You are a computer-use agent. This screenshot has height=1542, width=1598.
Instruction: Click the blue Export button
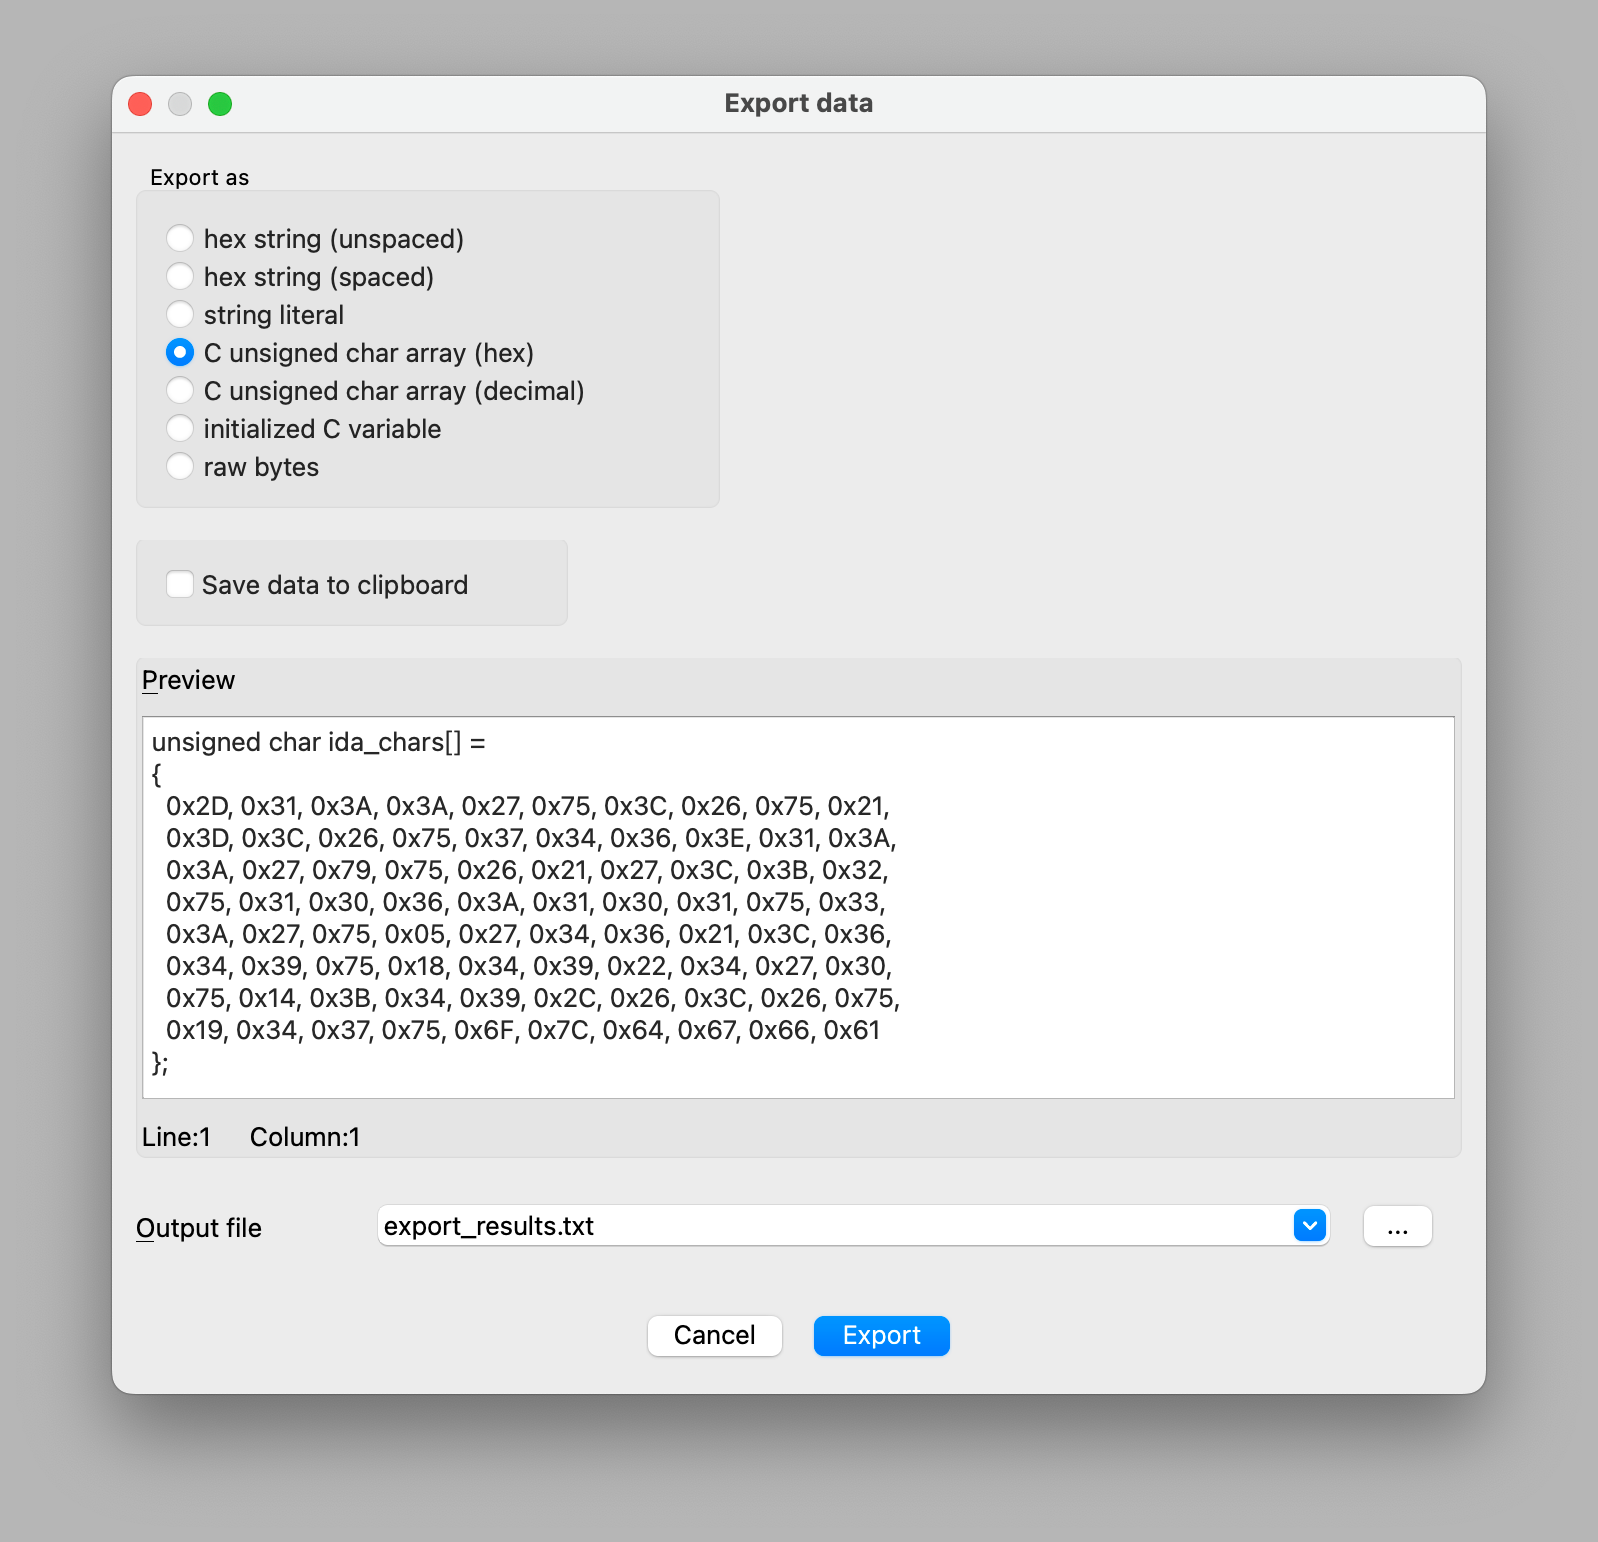tap(881, 1336)
